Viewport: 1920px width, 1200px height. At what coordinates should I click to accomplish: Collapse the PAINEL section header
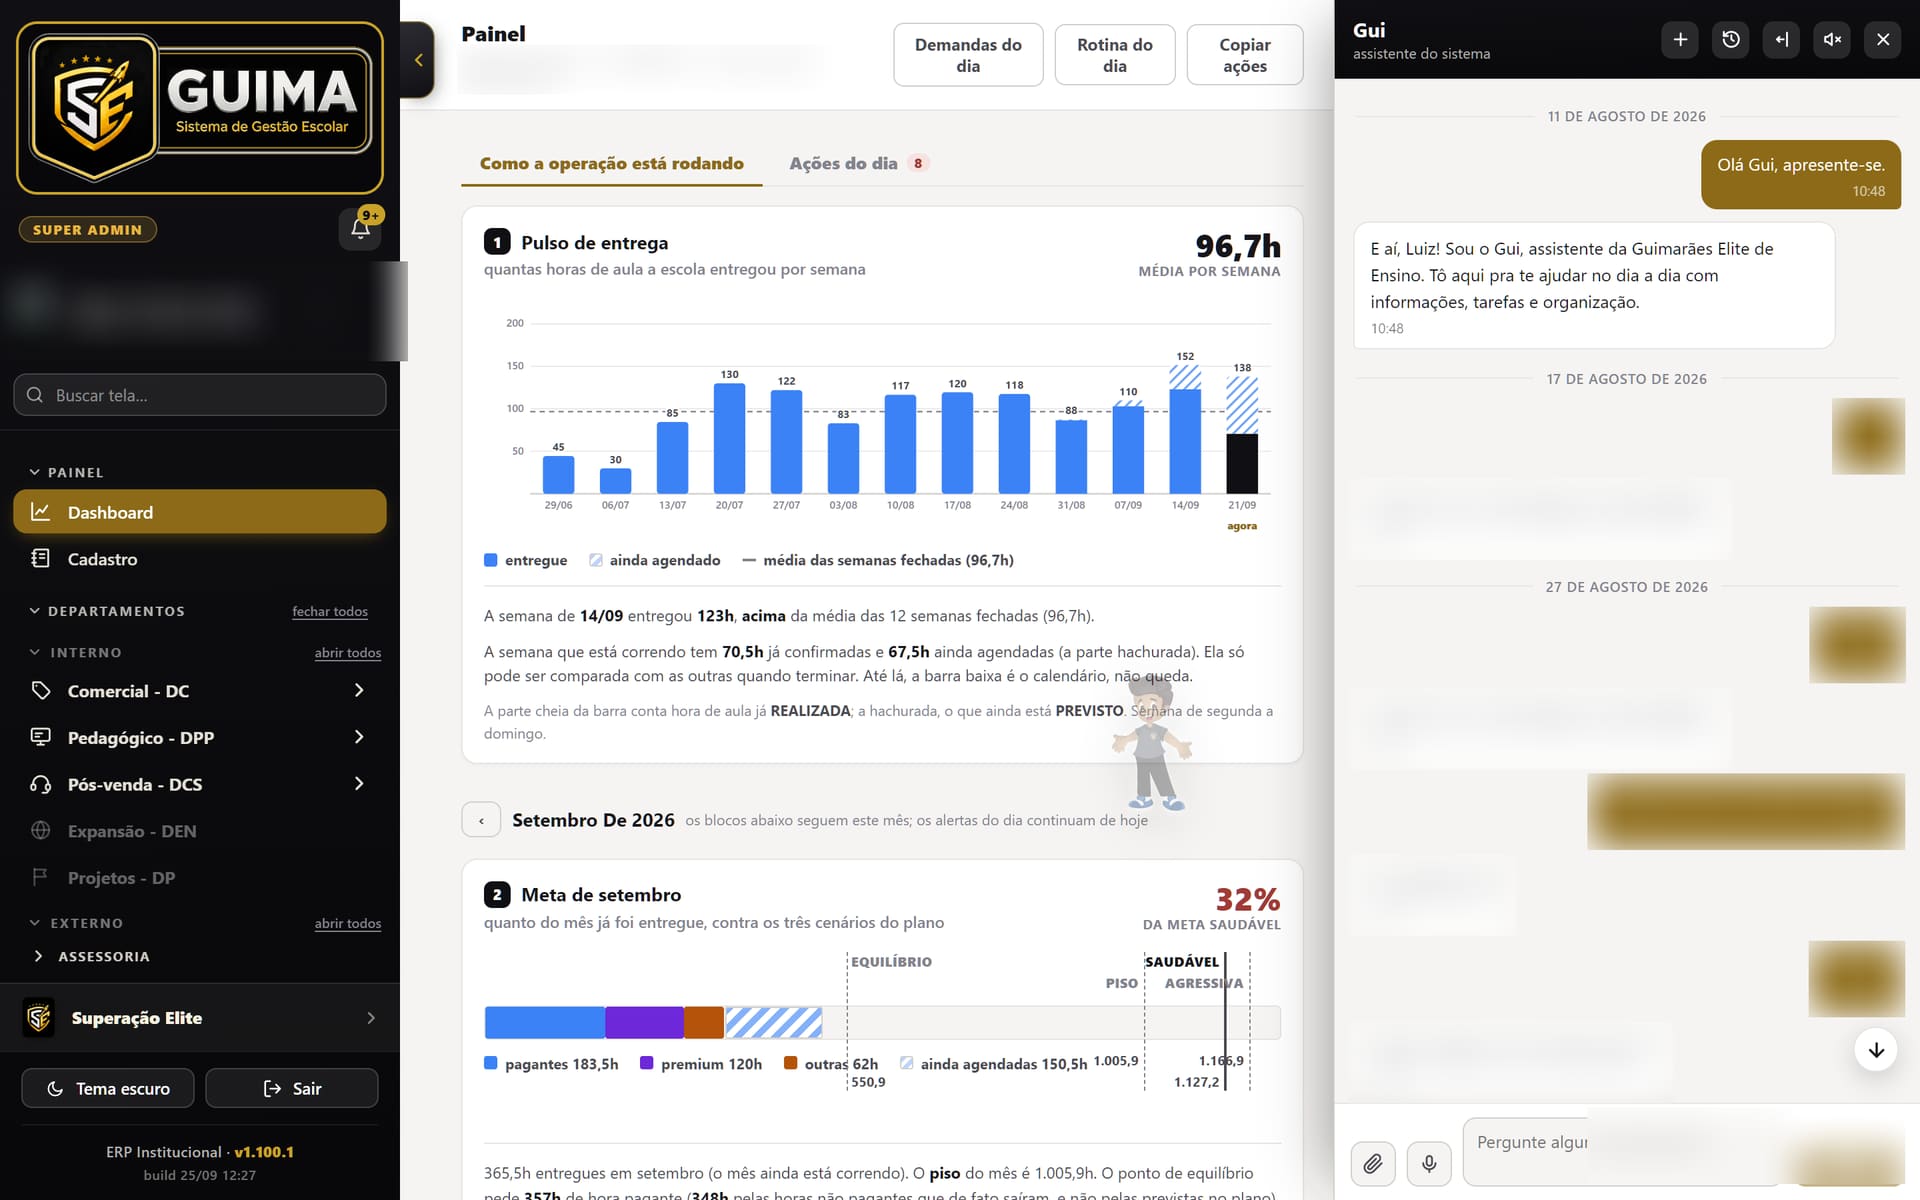66,473
